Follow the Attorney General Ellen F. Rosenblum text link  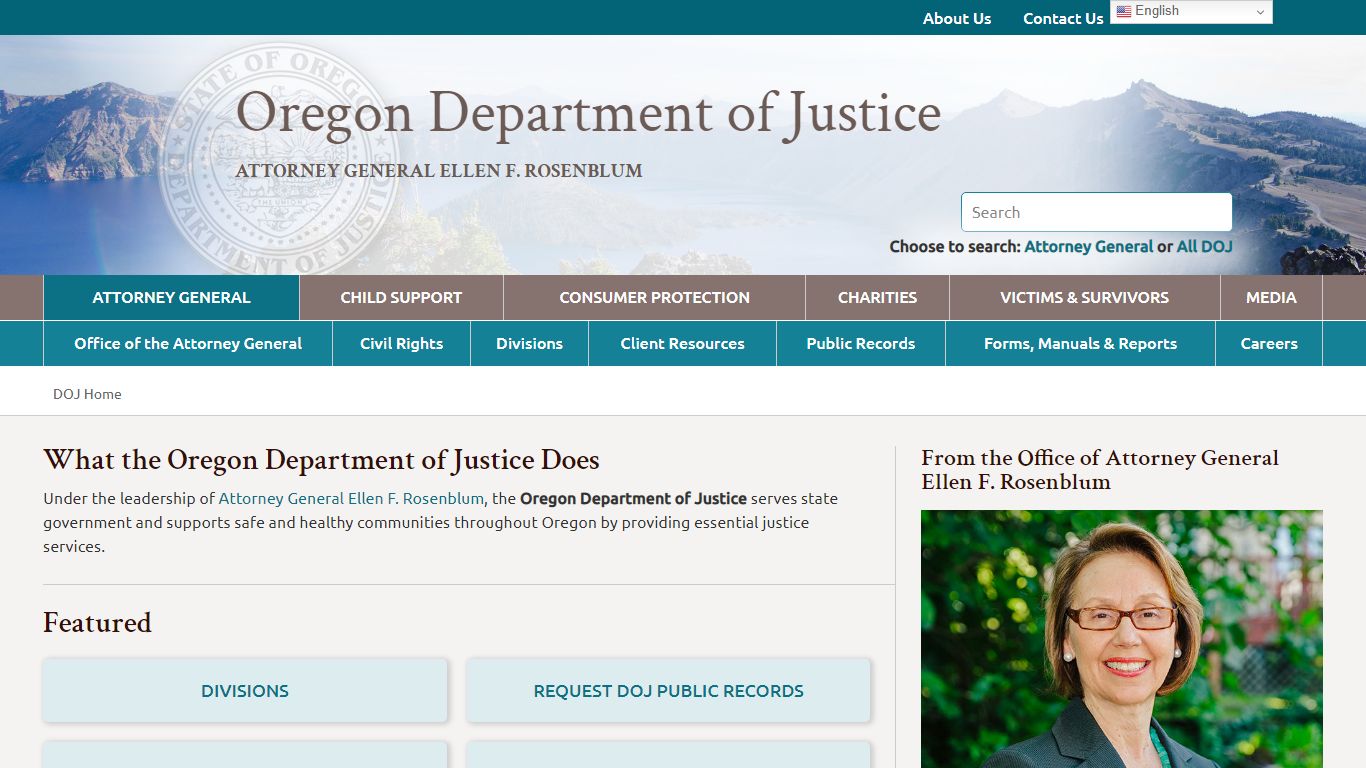coord(351,498)
